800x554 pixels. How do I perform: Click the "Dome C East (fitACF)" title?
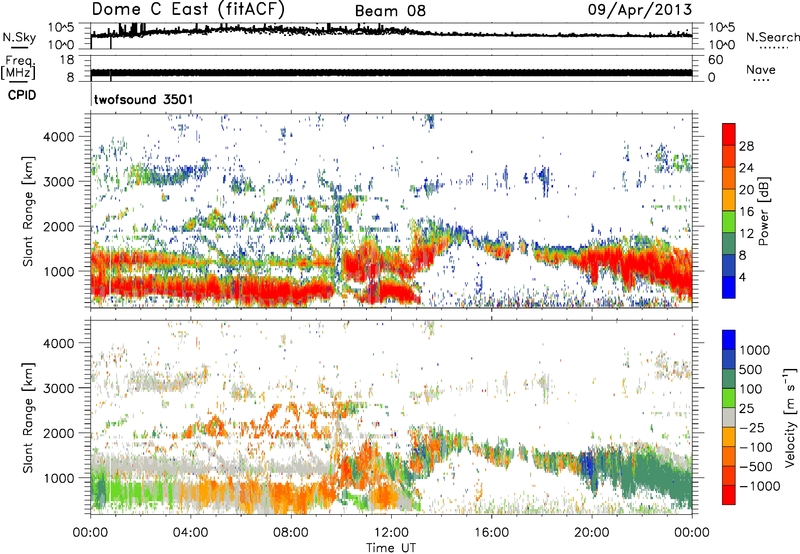pos(188,10)
